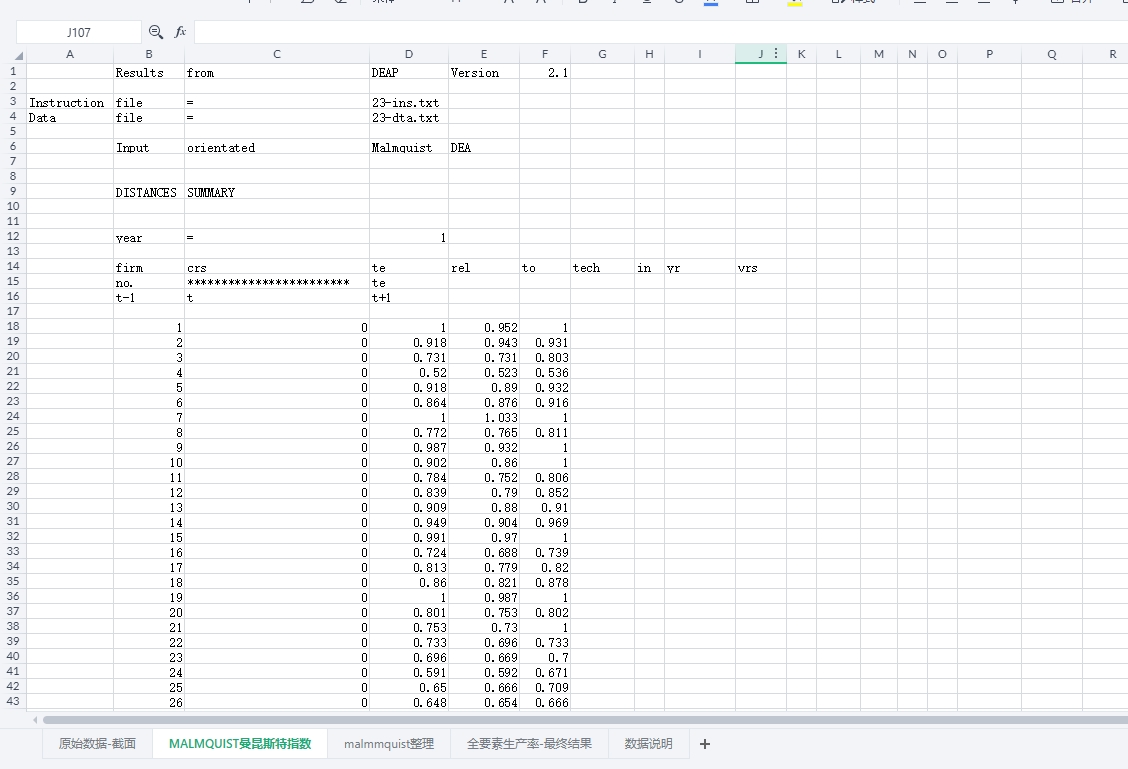The width and height of the screenshot is (1128, 769).
Task: Click the name box showing J107
Action: coord(78,32)
